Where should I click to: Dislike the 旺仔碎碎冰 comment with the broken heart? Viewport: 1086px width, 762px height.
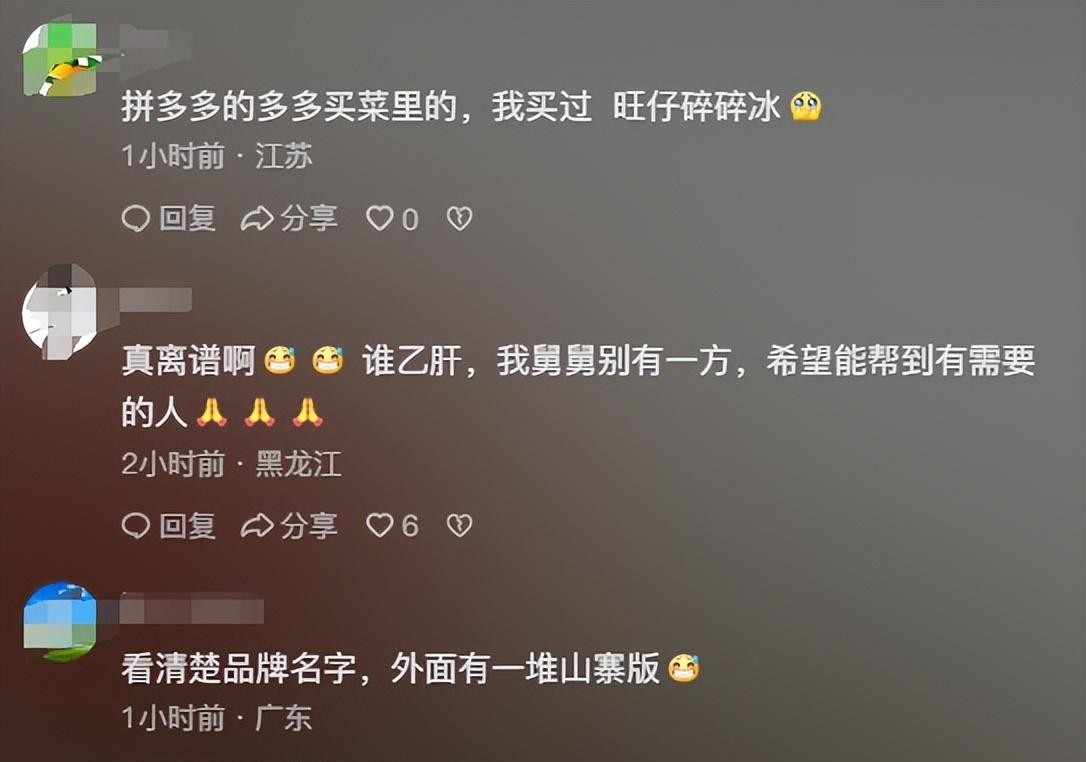tap(459, 219)
